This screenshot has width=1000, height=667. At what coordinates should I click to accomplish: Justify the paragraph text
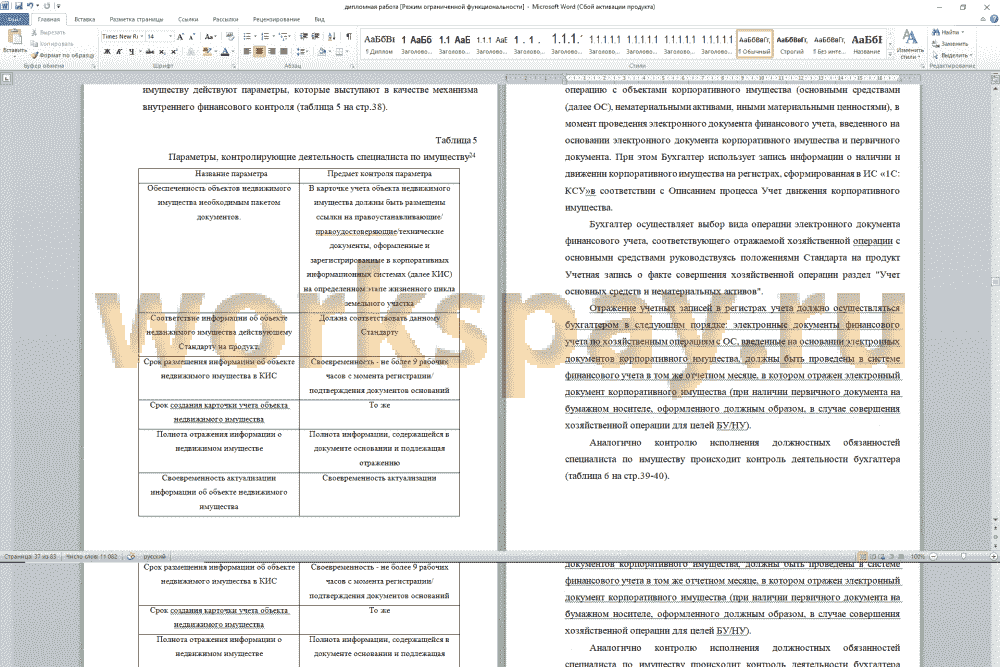pos(284,52)
